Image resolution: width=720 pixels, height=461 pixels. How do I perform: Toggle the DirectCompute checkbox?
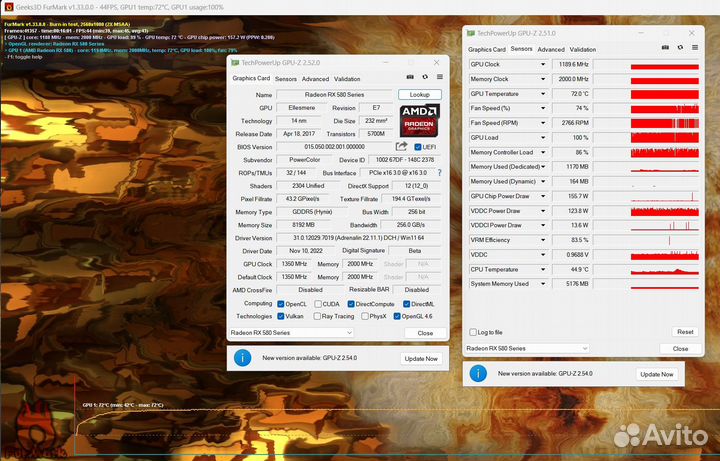(x=351, y=304)
